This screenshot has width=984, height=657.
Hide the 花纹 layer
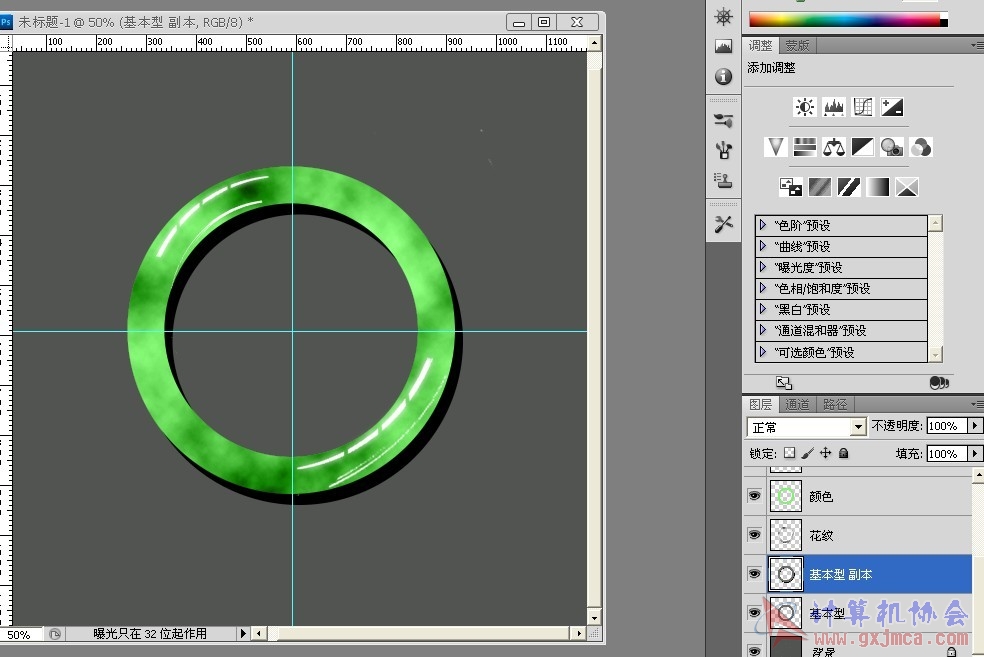click(754, 535)
